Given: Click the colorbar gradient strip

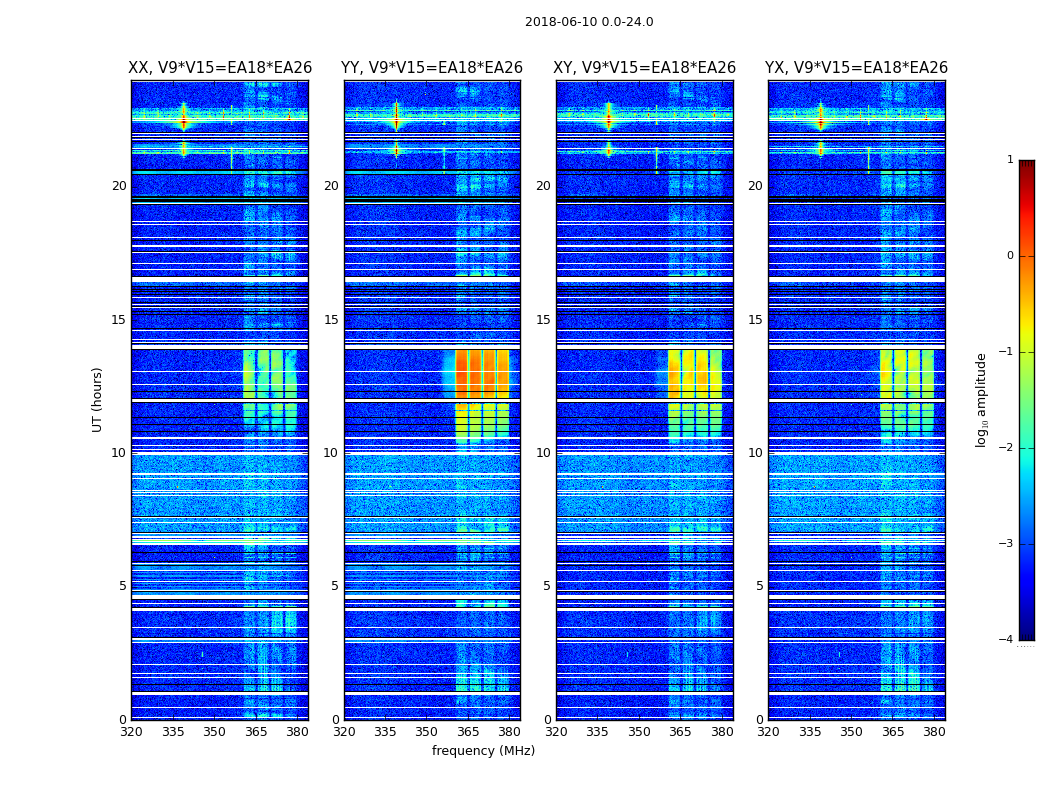Looking at the screenshot, I should [x=1027, y=400].
